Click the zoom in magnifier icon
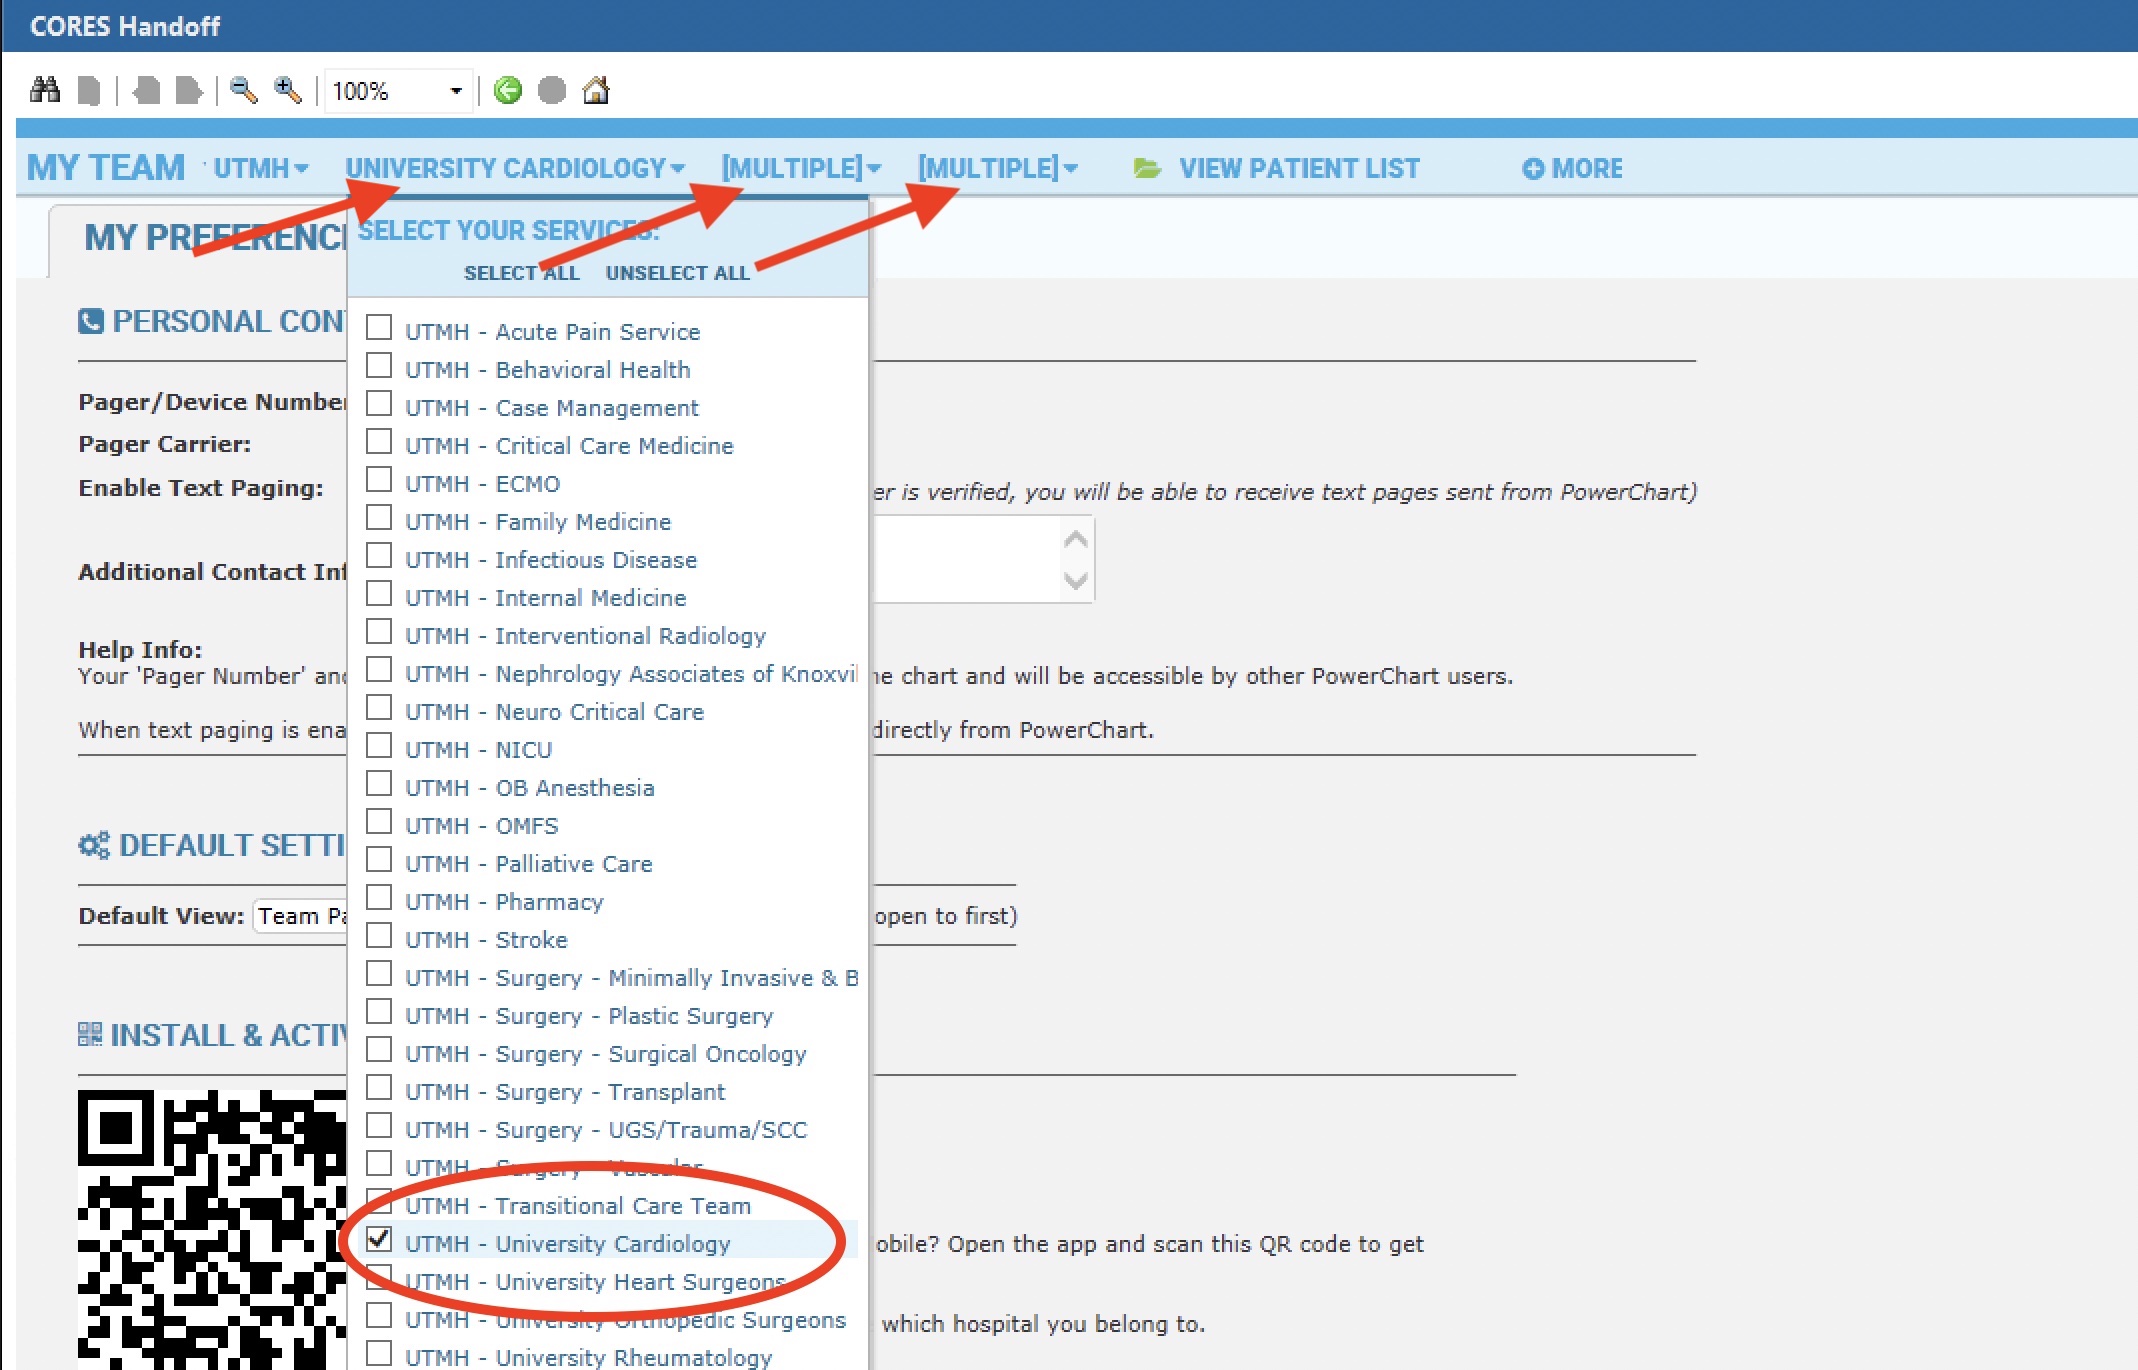 pos(288,90)
